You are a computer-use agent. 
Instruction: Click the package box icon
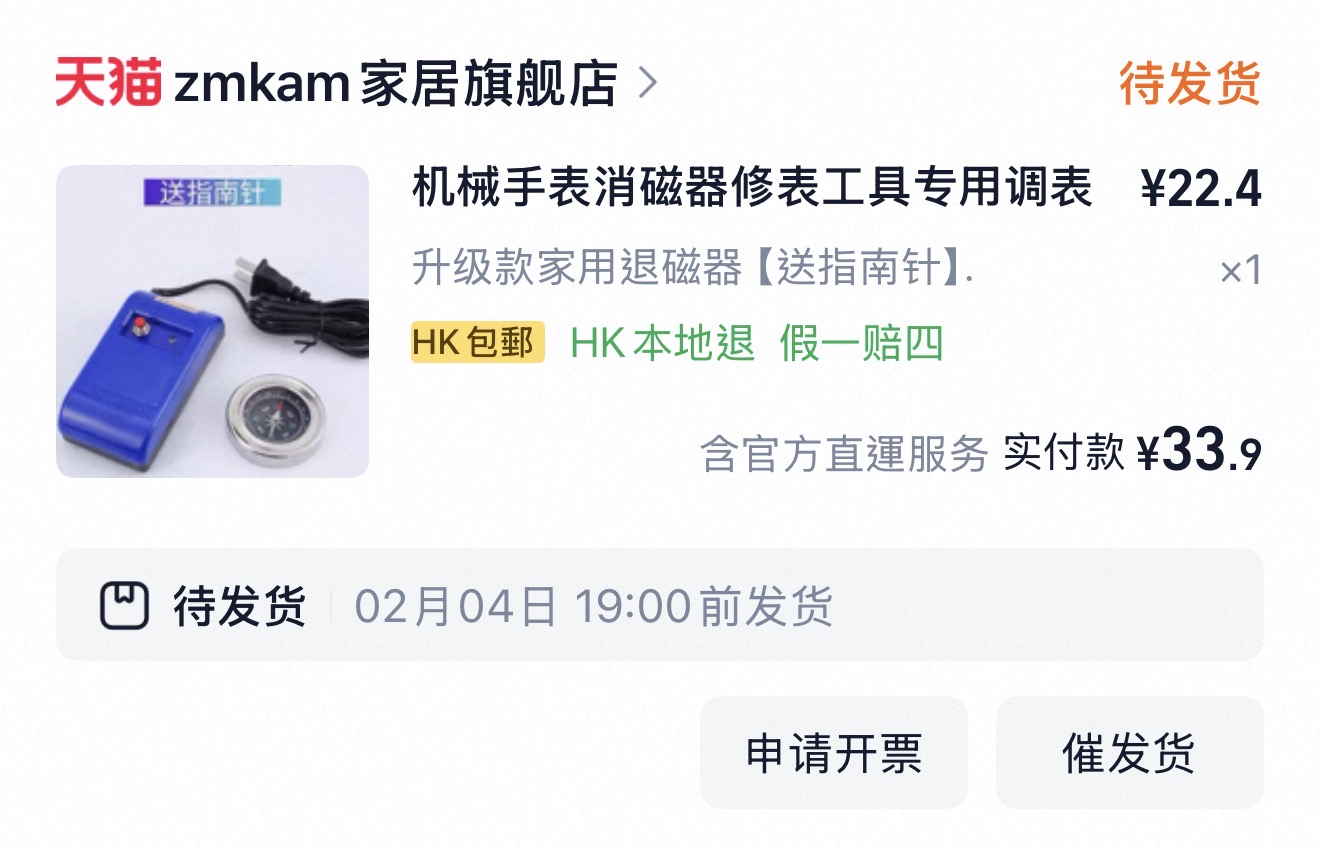click(124, 605)
